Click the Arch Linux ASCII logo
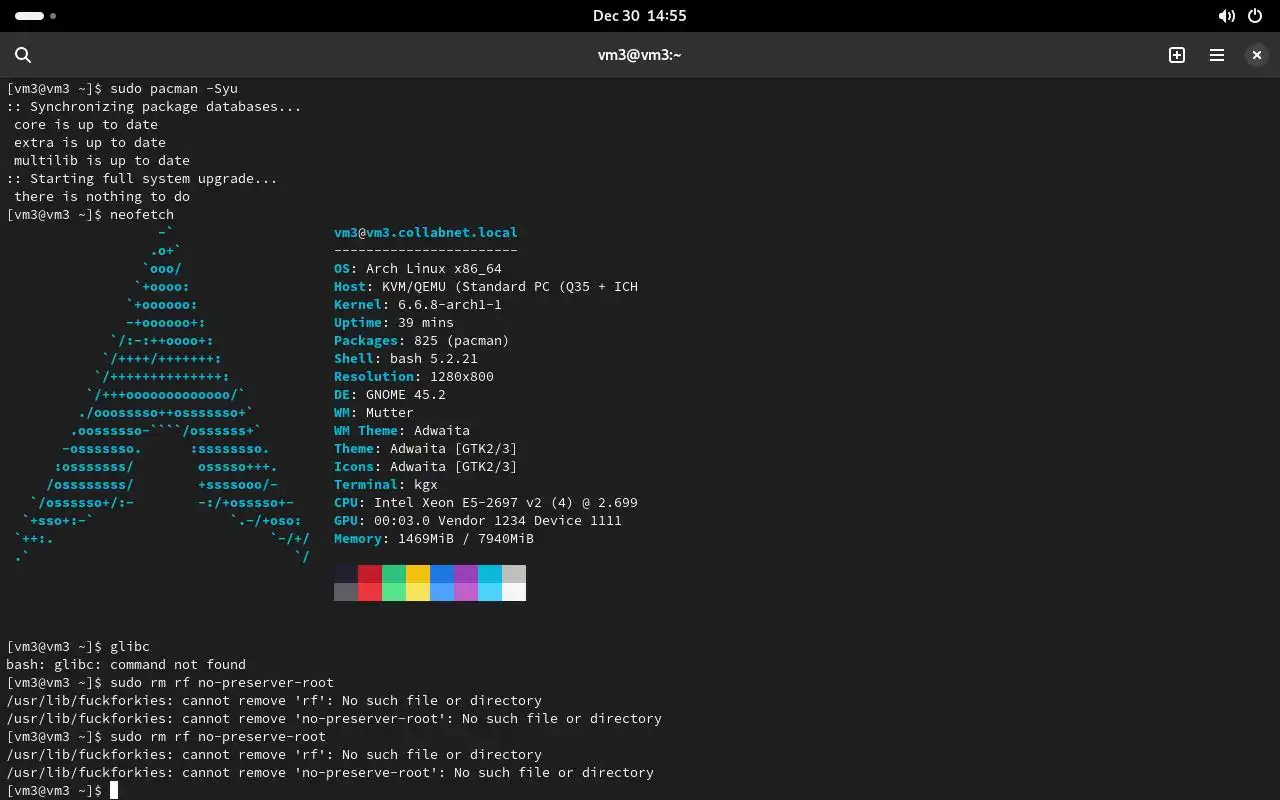Screen dimensions: 1280x800 [162, 395]
